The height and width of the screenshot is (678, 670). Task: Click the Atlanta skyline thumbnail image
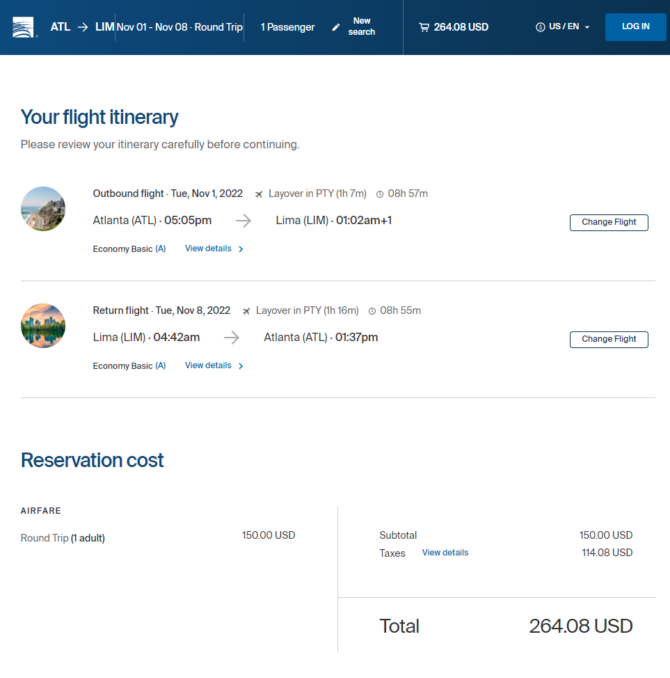pyautogui.click(x=43, y=326)
